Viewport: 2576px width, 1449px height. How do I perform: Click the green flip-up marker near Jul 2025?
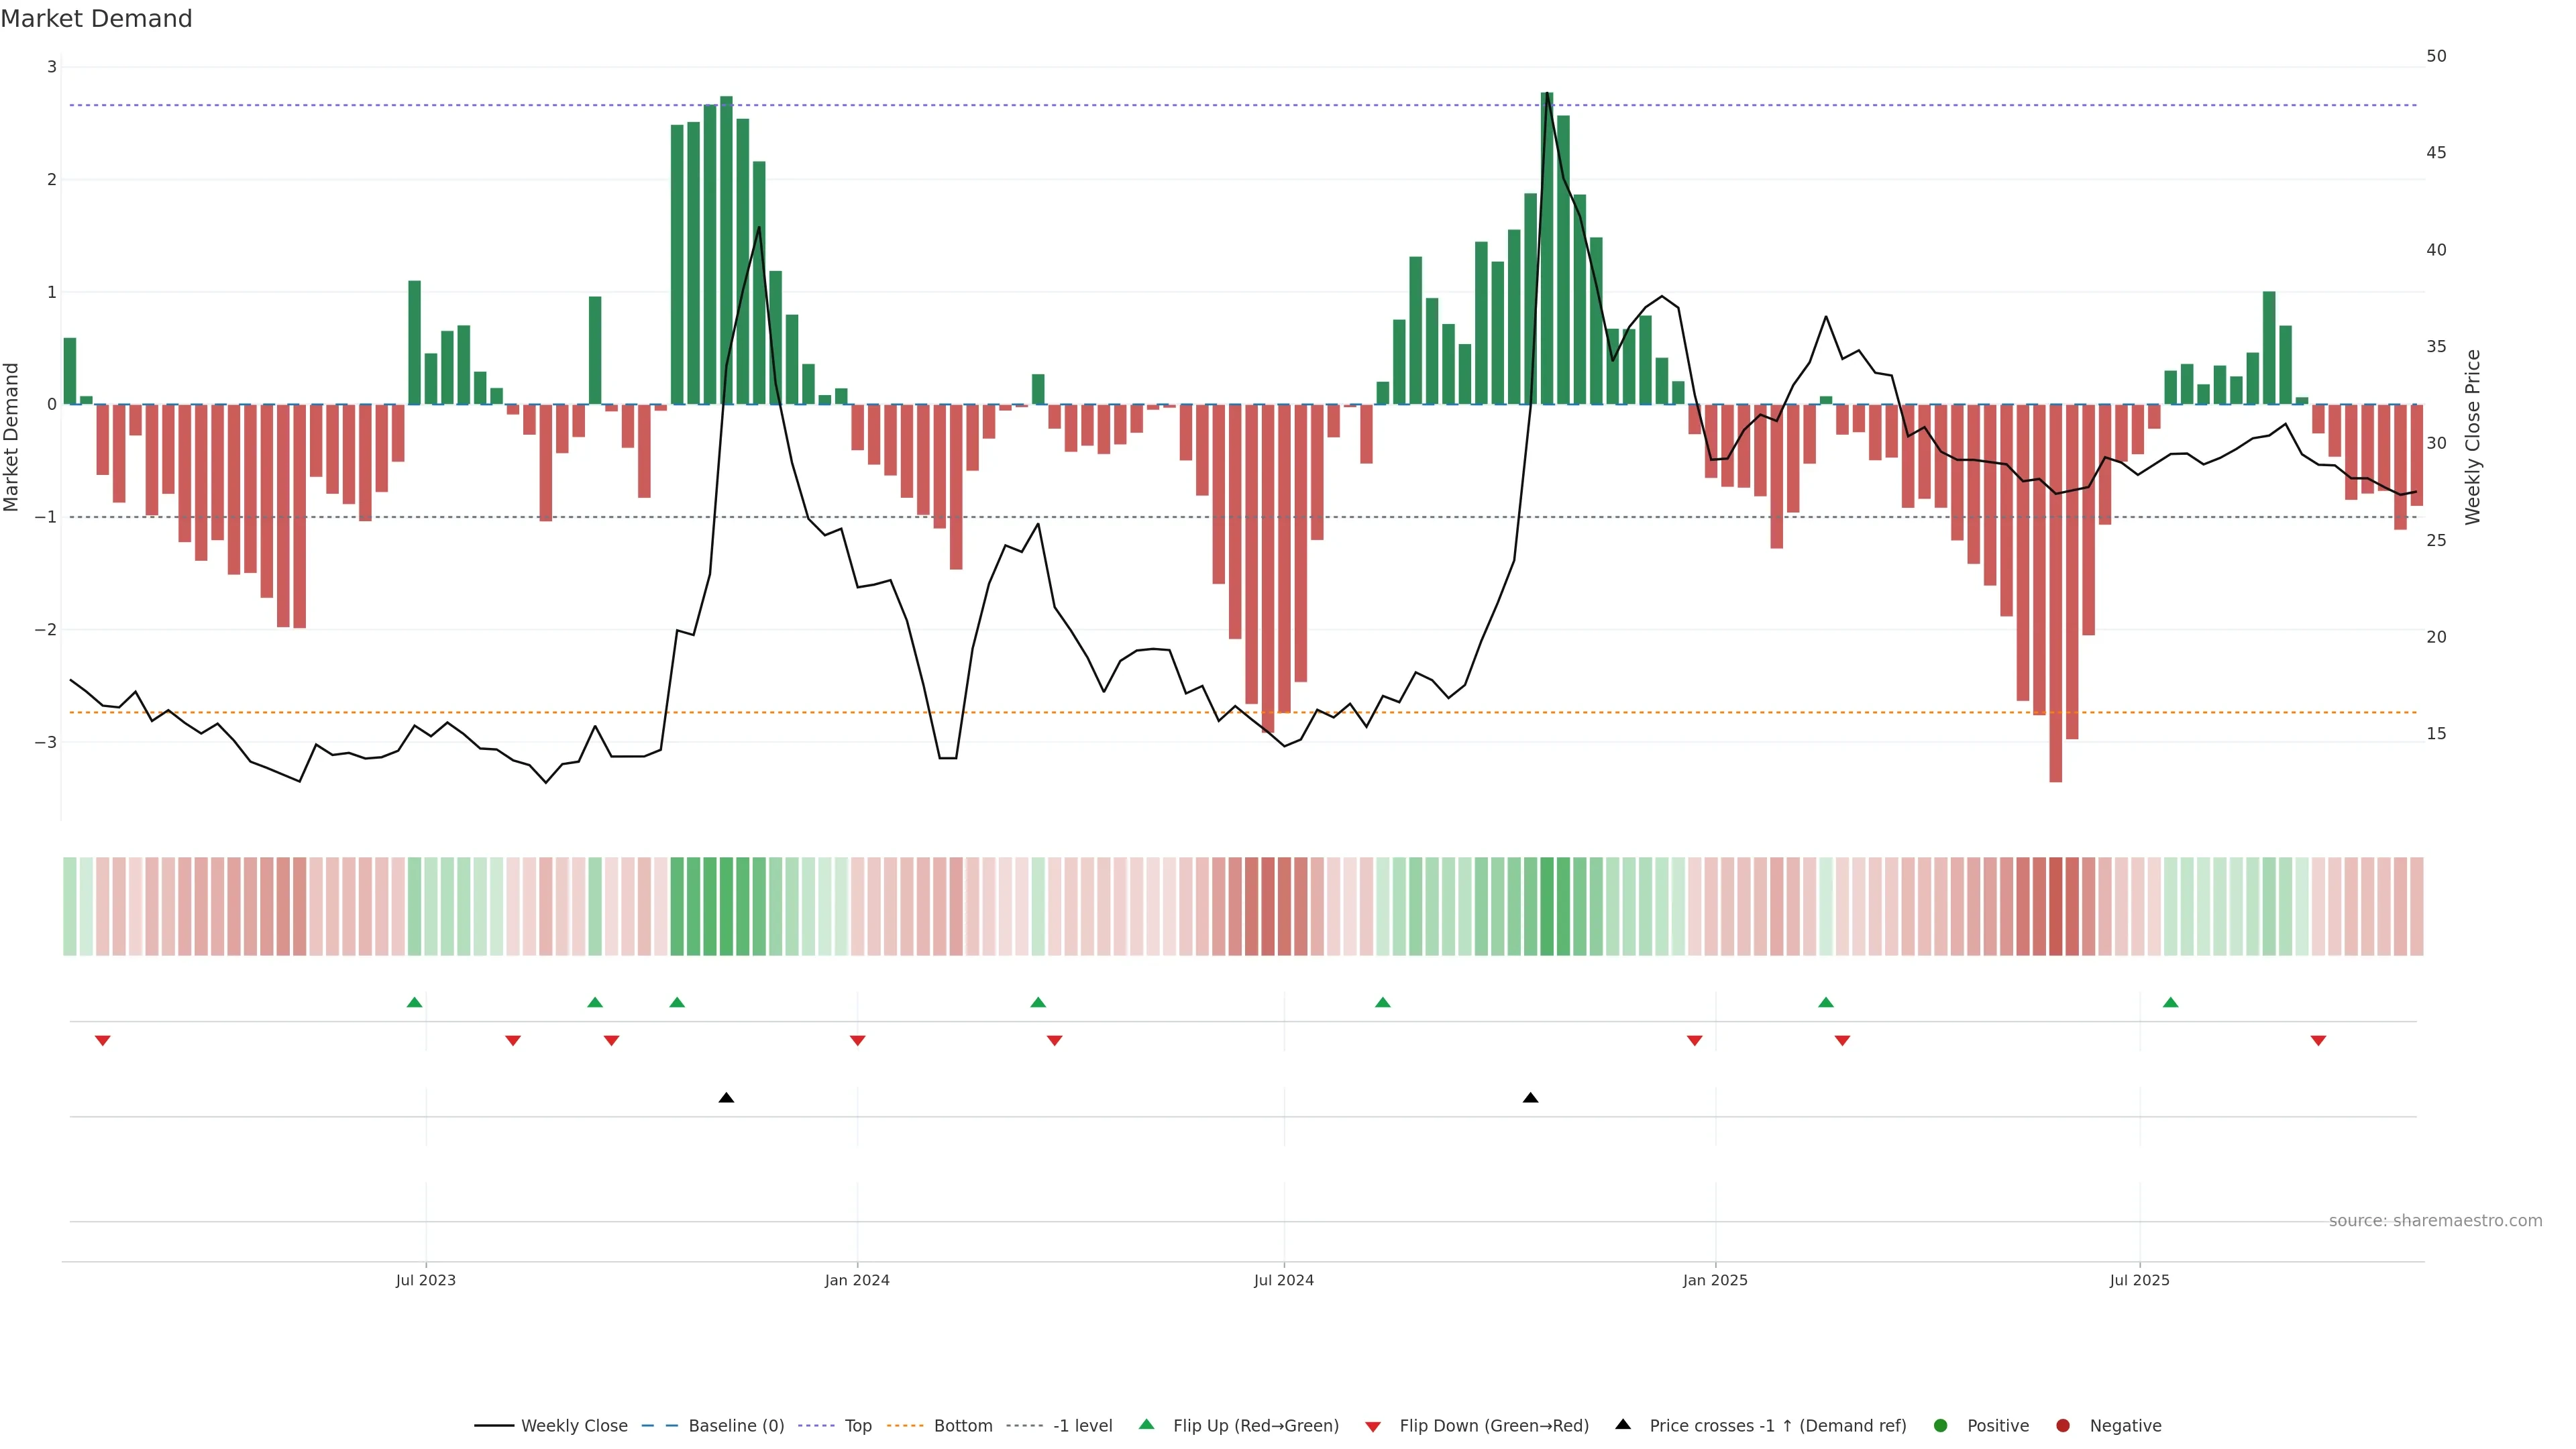pyautogui.click(x=2170, y=1003)
